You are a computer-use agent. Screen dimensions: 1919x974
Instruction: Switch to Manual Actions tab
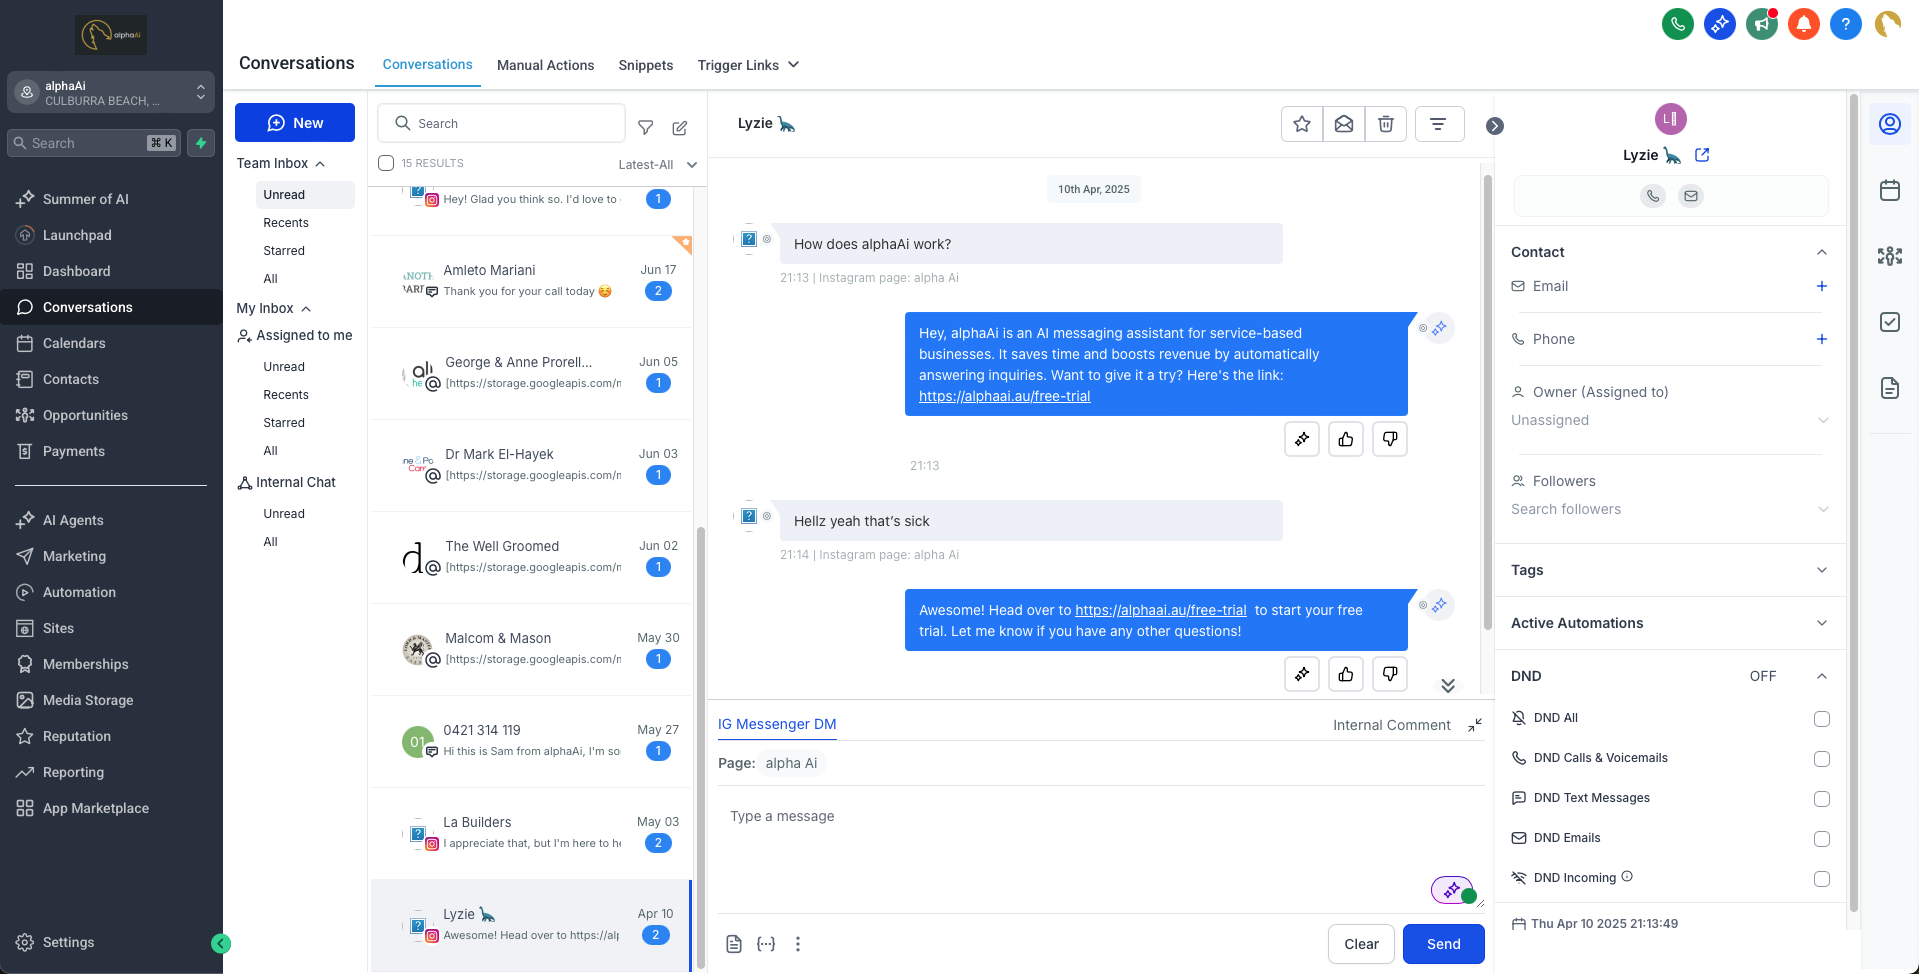[x=545, y=65]
